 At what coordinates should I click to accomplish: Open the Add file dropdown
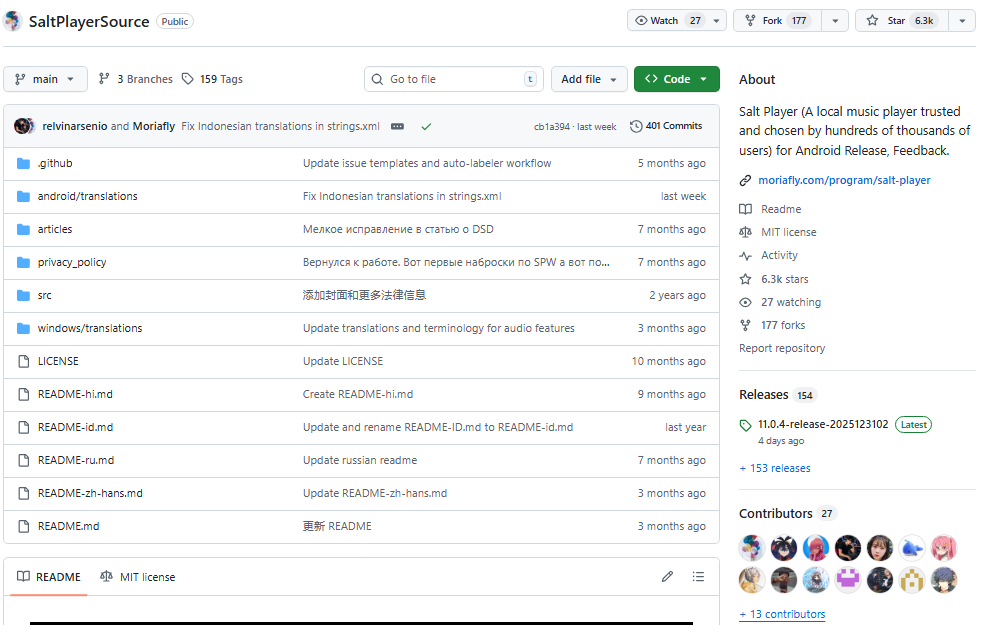589,79
